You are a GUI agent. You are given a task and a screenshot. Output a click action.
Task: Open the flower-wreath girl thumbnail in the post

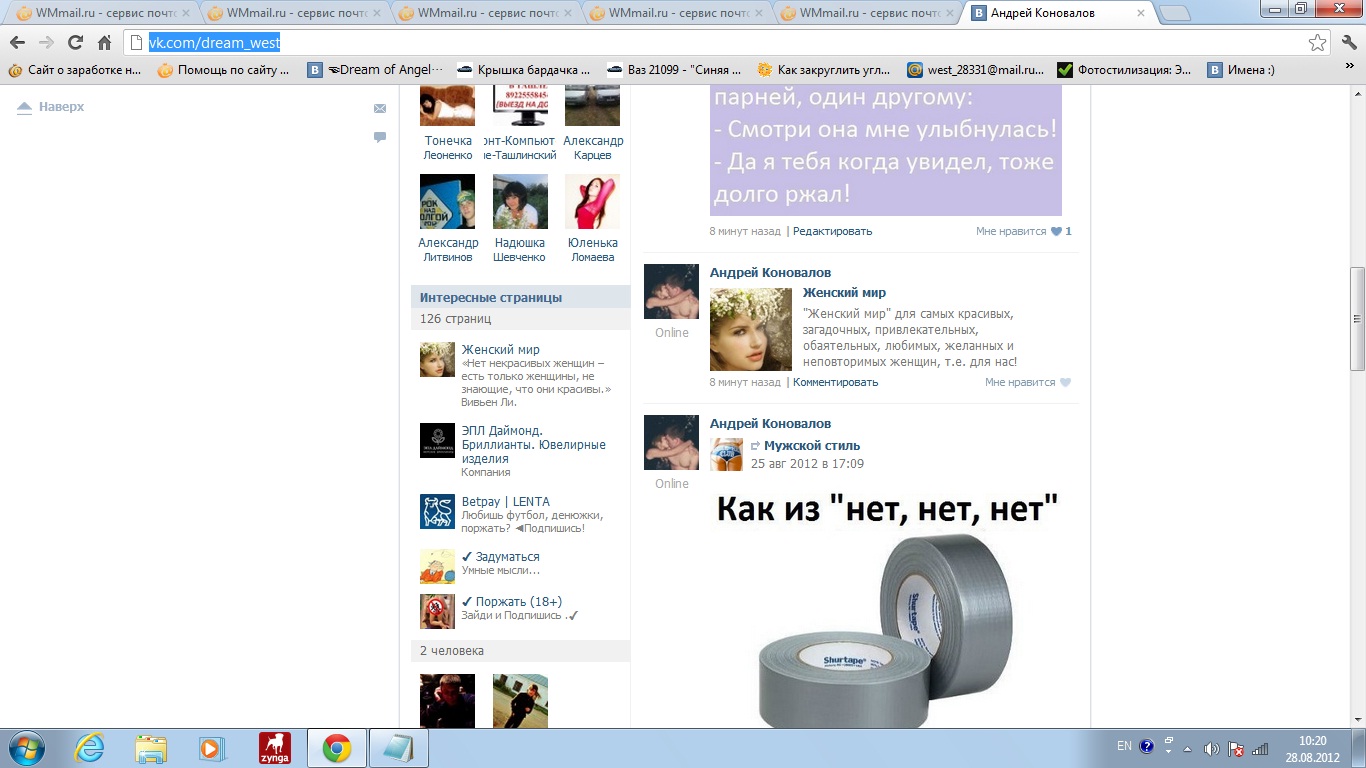[x=751, y=330]
